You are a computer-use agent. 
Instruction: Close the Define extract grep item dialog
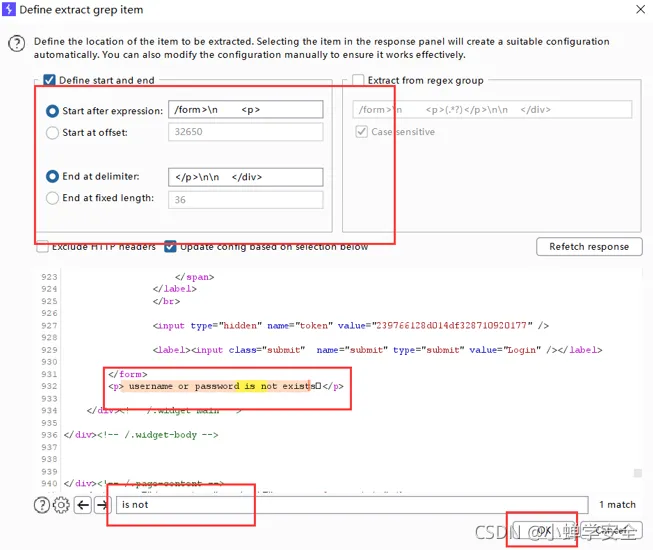click(x=641, y=9)
